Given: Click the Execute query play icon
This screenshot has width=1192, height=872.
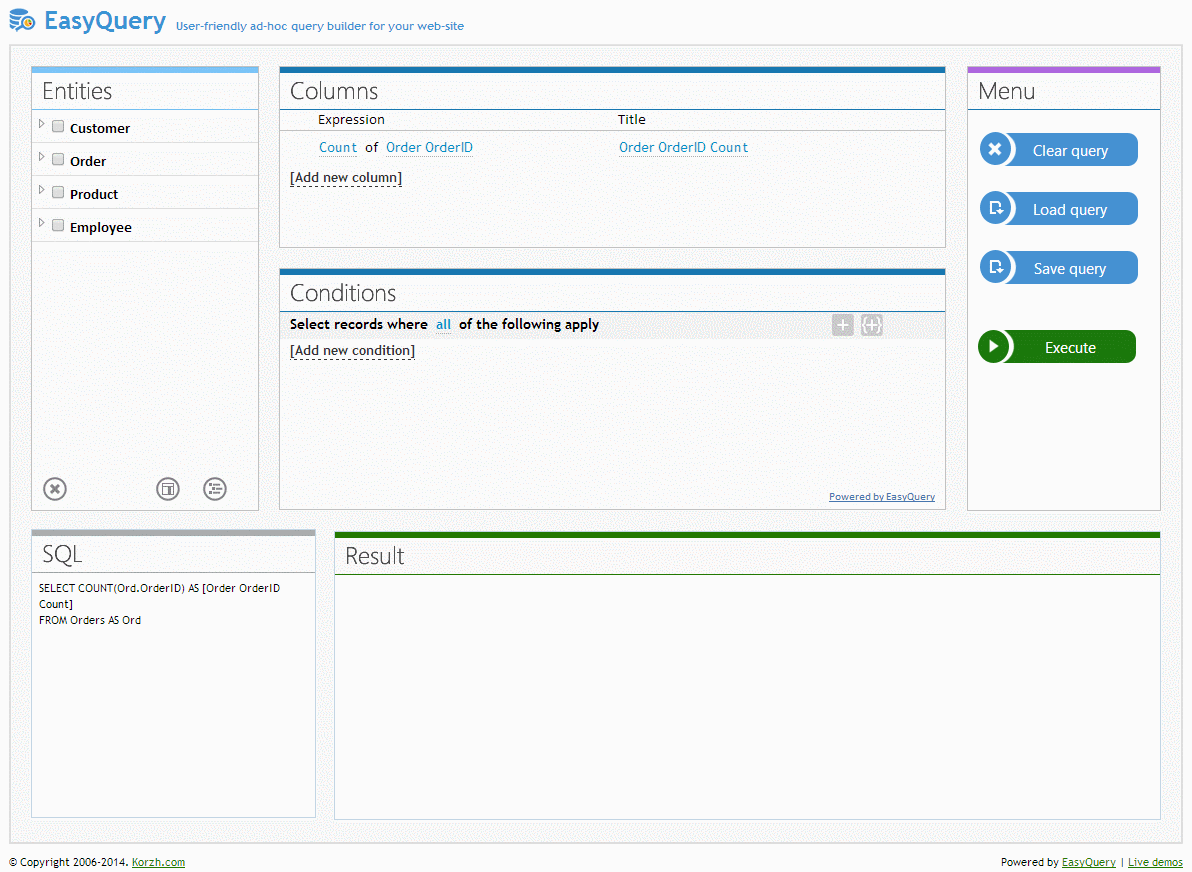Looking at the screenshot, I should pyautogui.click(x=996, y=346).
